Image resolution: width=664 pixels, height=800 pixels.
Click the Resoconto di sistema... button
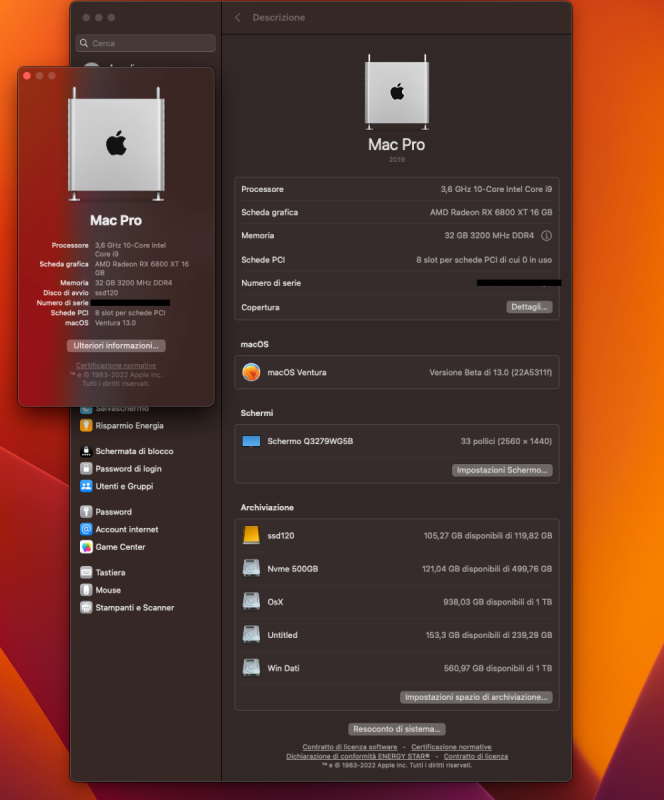[397, 729]
